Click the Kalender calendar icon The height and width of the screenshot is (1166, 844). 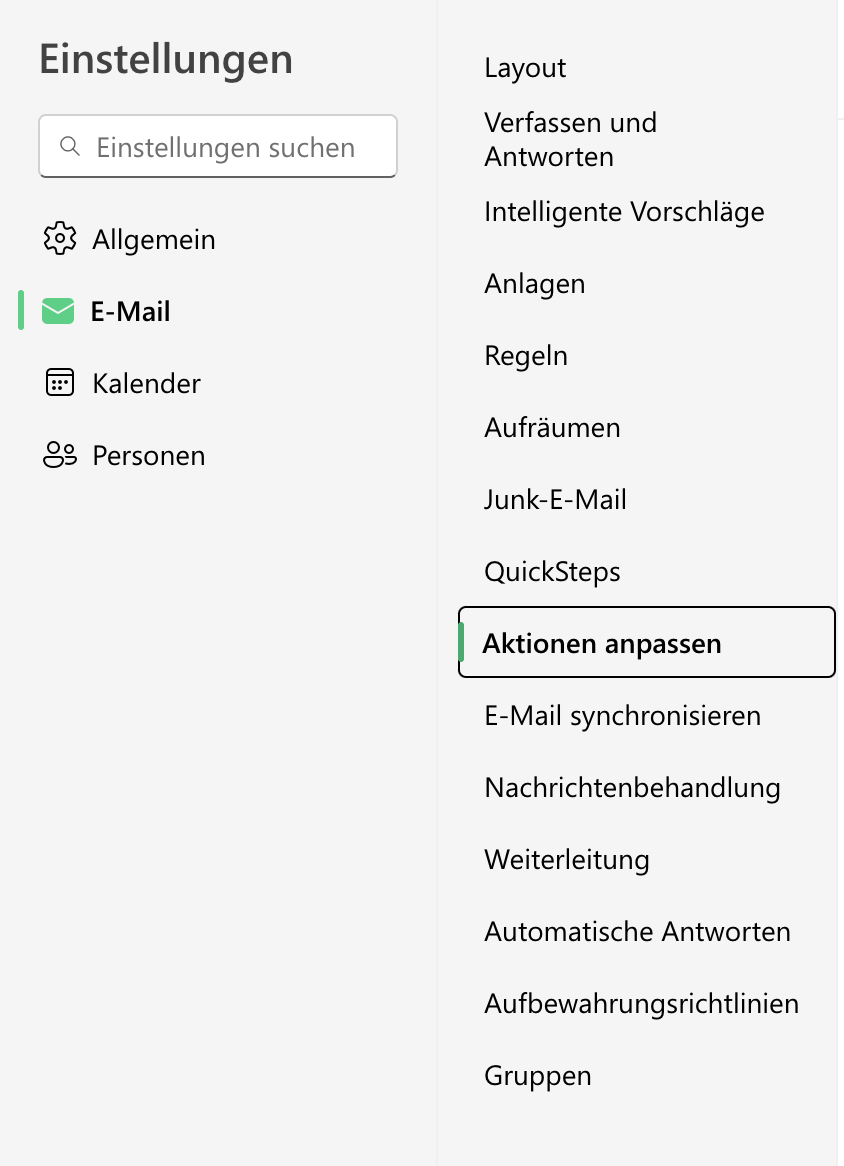pyautogui.click(x=60, y=384)
